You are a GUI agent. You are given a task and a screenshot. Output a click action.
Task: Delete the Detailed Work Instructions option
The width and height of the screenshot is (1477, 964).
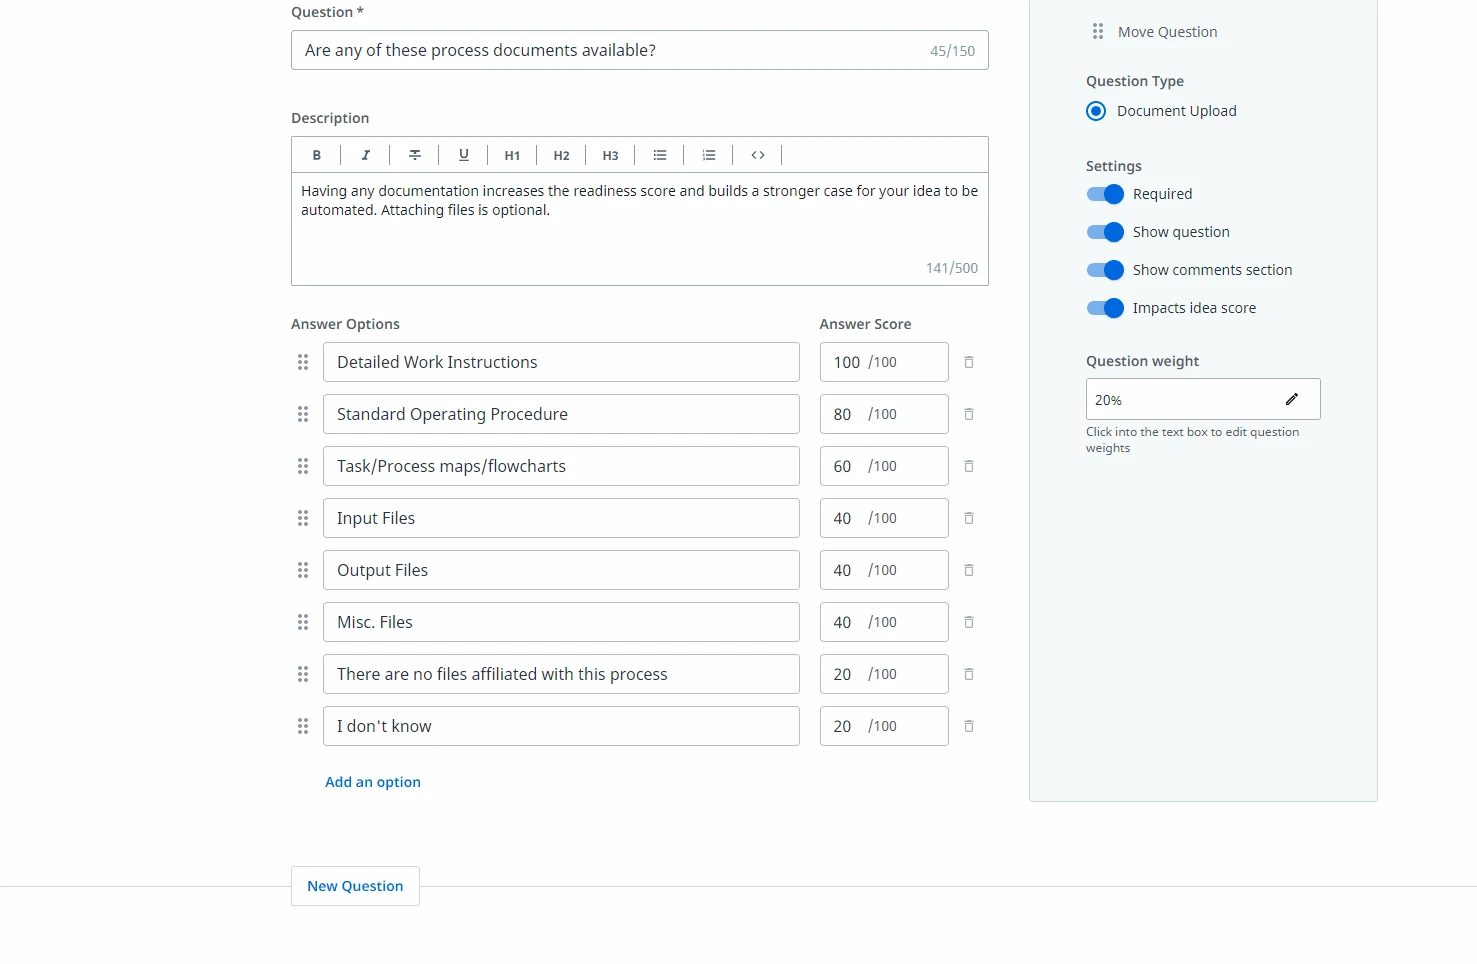pos(969,362)
